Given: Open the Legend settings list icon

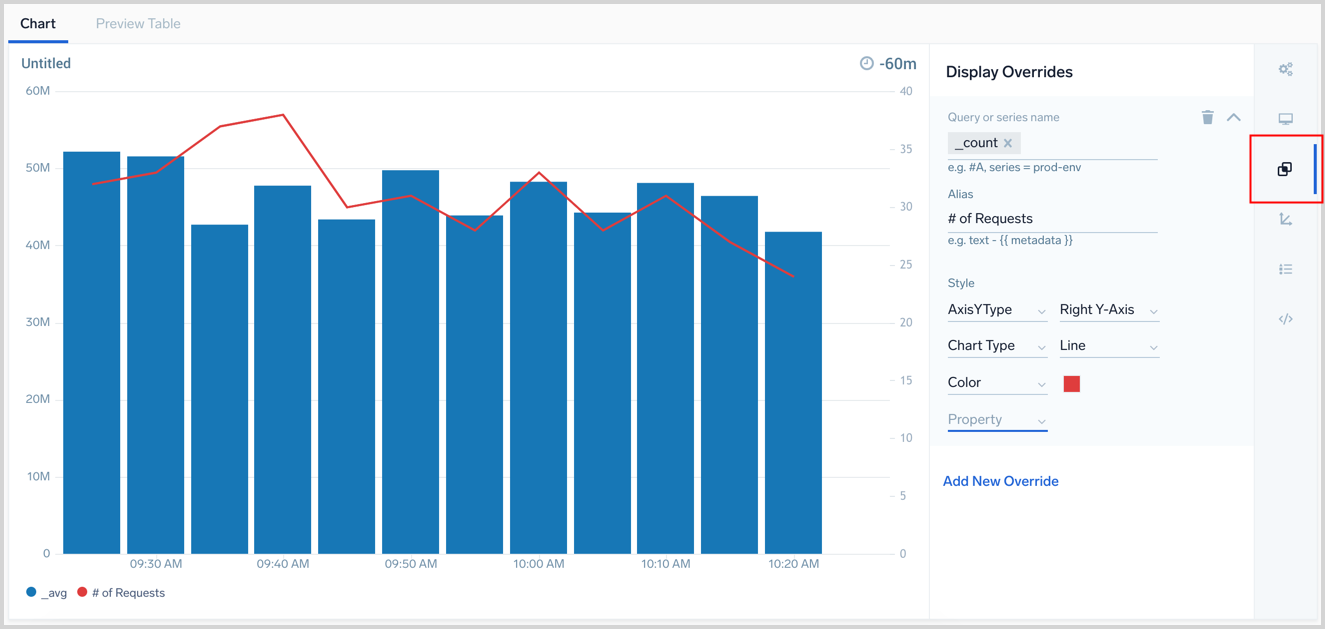Looking at the screenshot, I should pos(1285,269).
